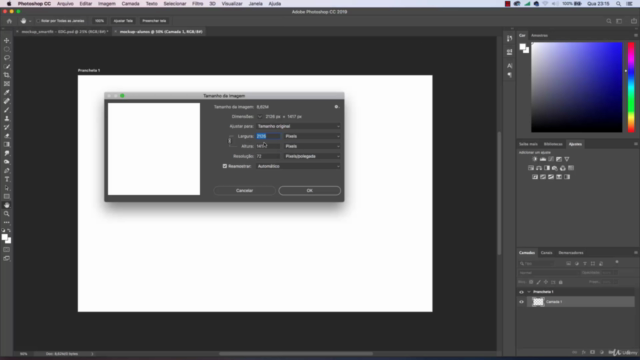The image size is (640, 360).
Task: Toggle the constrain proportions link icon
Action: pos(229,141)
